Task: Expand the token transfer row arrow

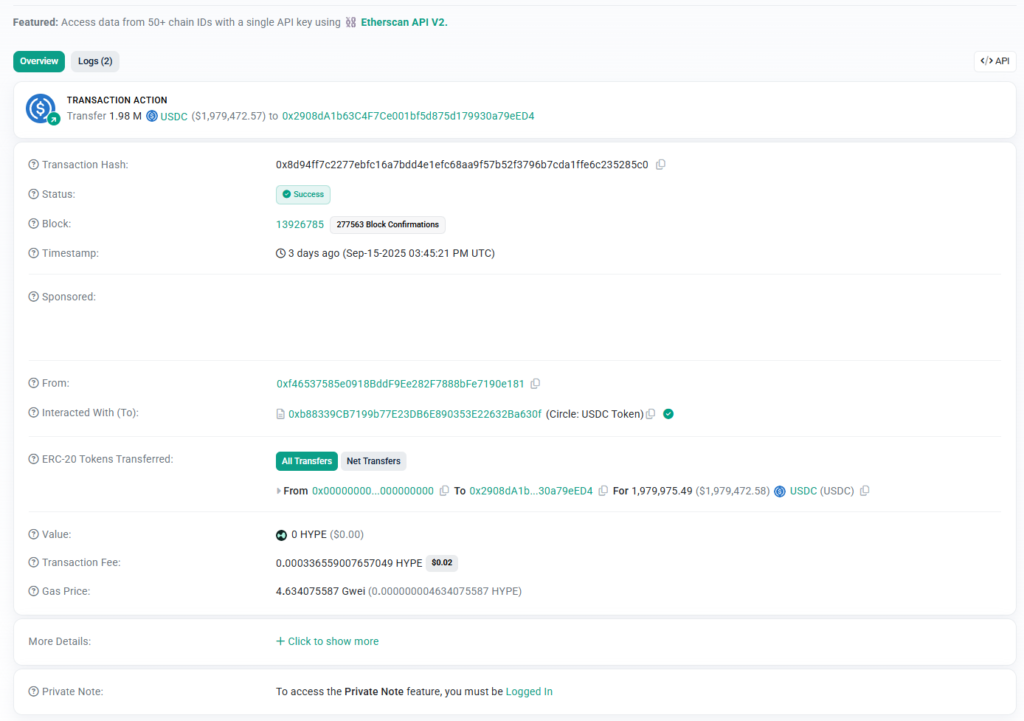Action: point(279,491)
